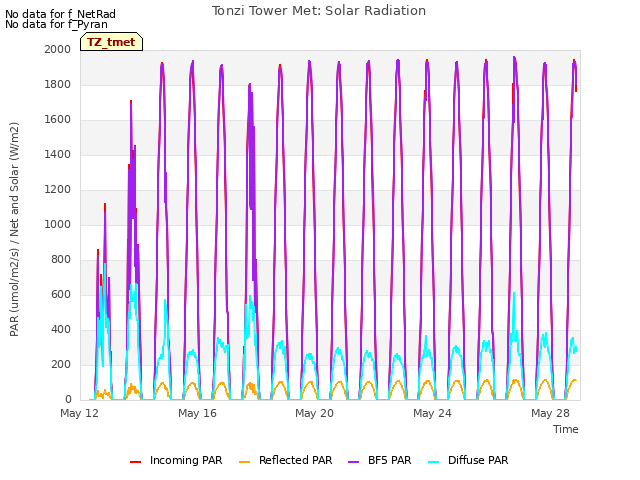This screenshot has height=480, width=640.
Task: Click the purple BF5 PAR legend swatch
Action: (353, 462)
